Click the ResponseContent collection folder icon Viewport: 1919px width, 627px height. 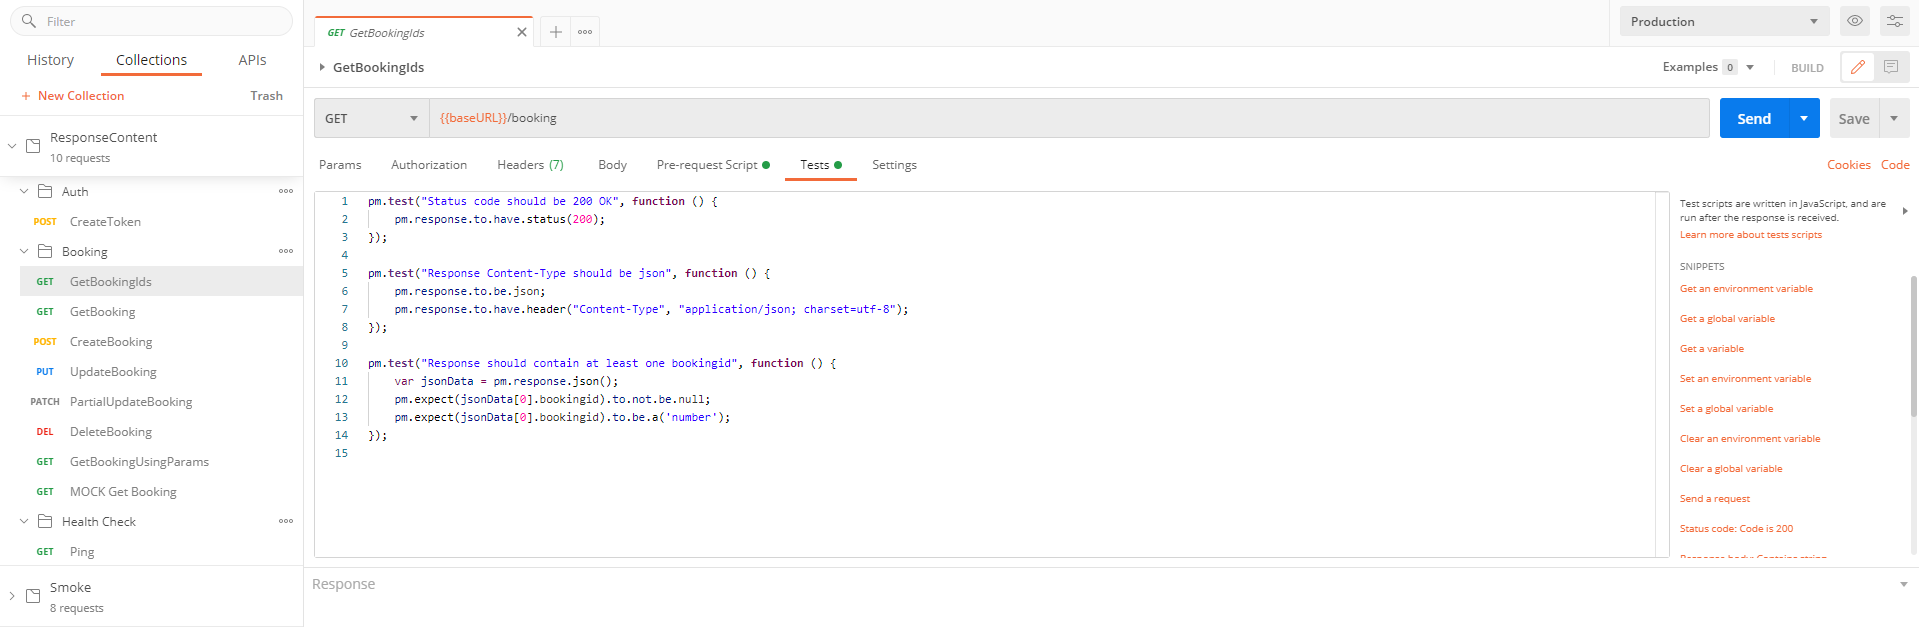point(33,146)
